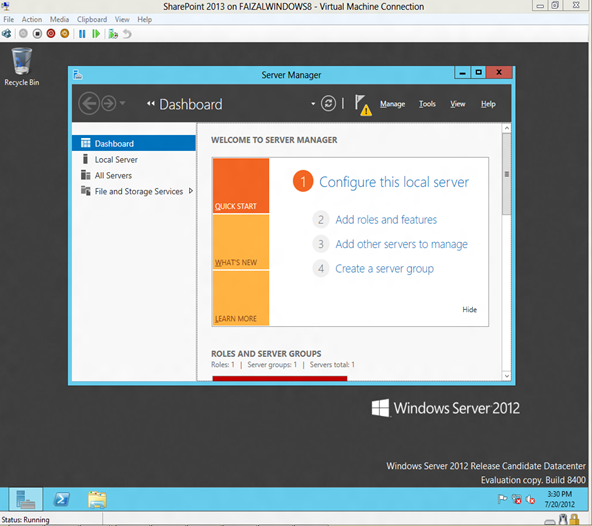This screenshot has height=526, width=592.
Task: Open the notifications flag with warning
Action: pos(363,105)
